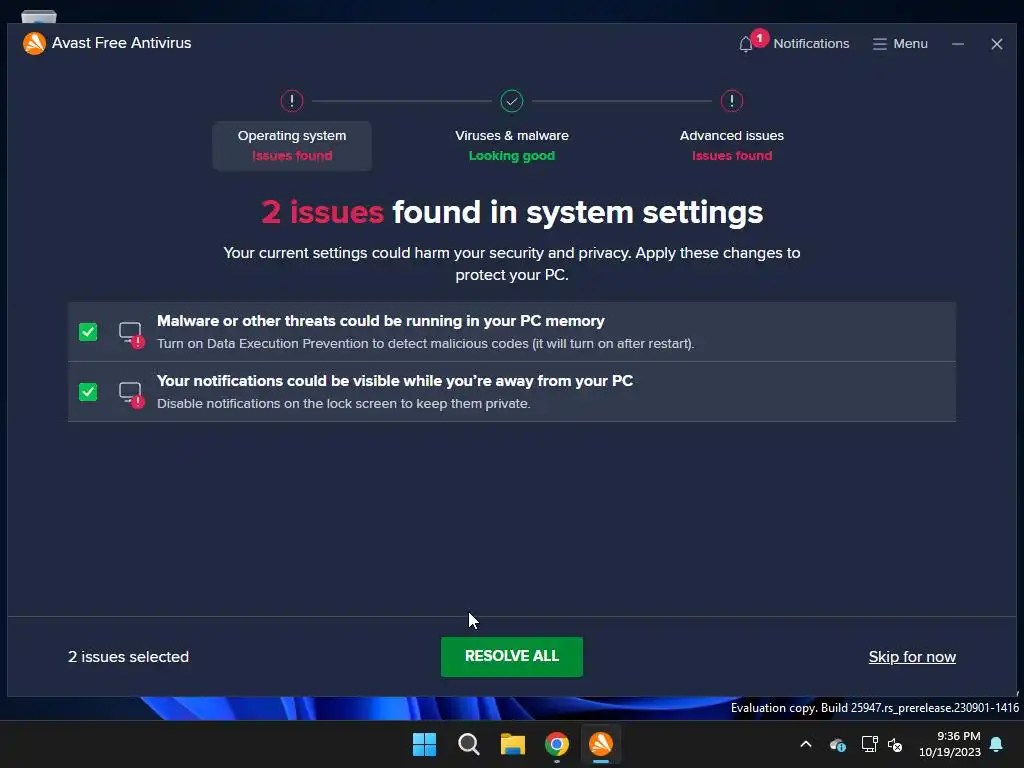Click the '2 issues found in system settings' heading
Viewport: 1024px width, 768px height.
512,212
